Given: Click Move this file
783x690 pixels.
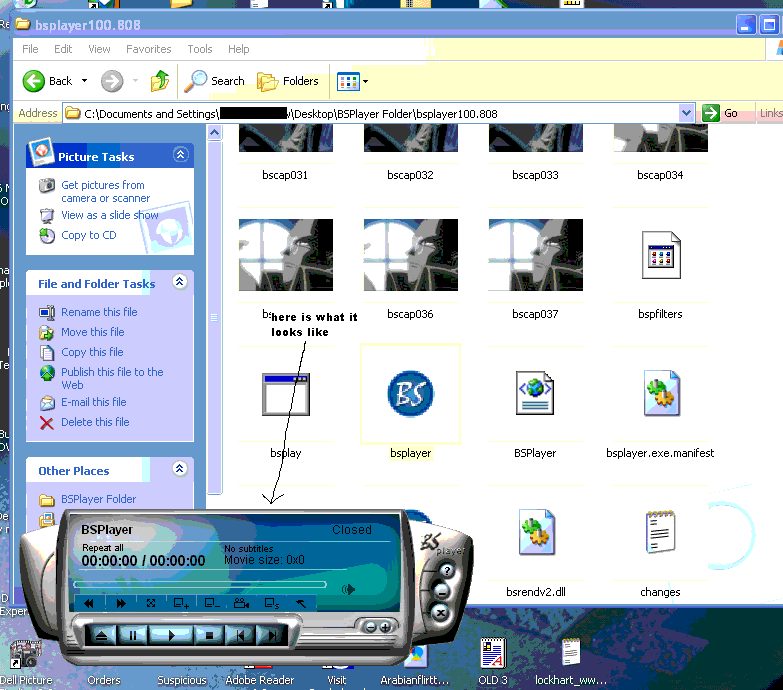Looking at the screenshot, I should click(92, 332).
